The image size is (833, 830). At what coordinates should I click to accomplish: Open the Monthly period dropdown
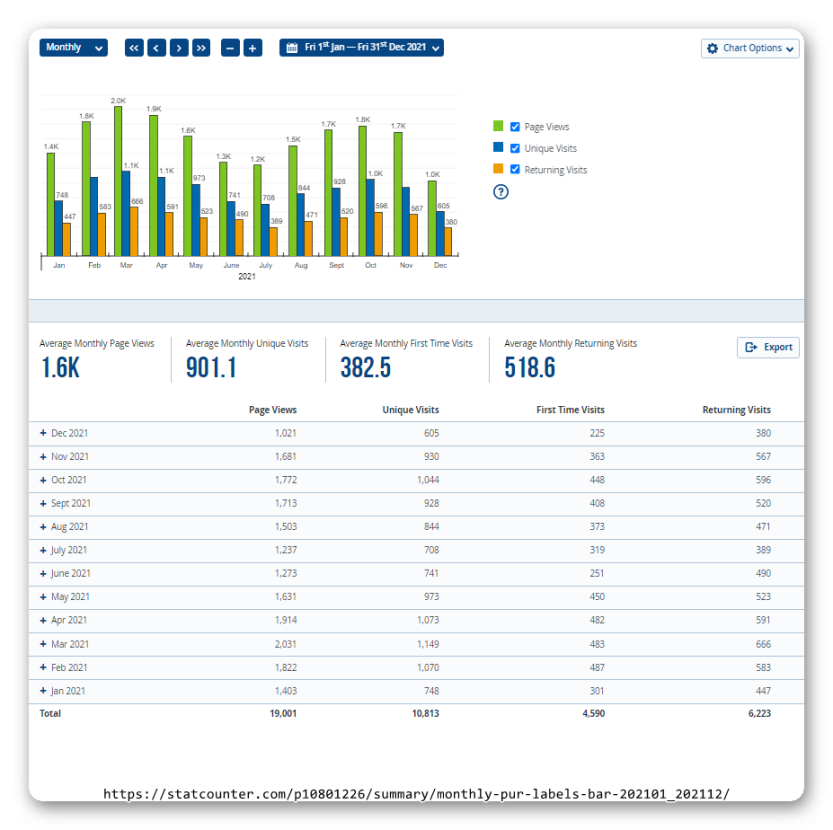coord(74,48)
